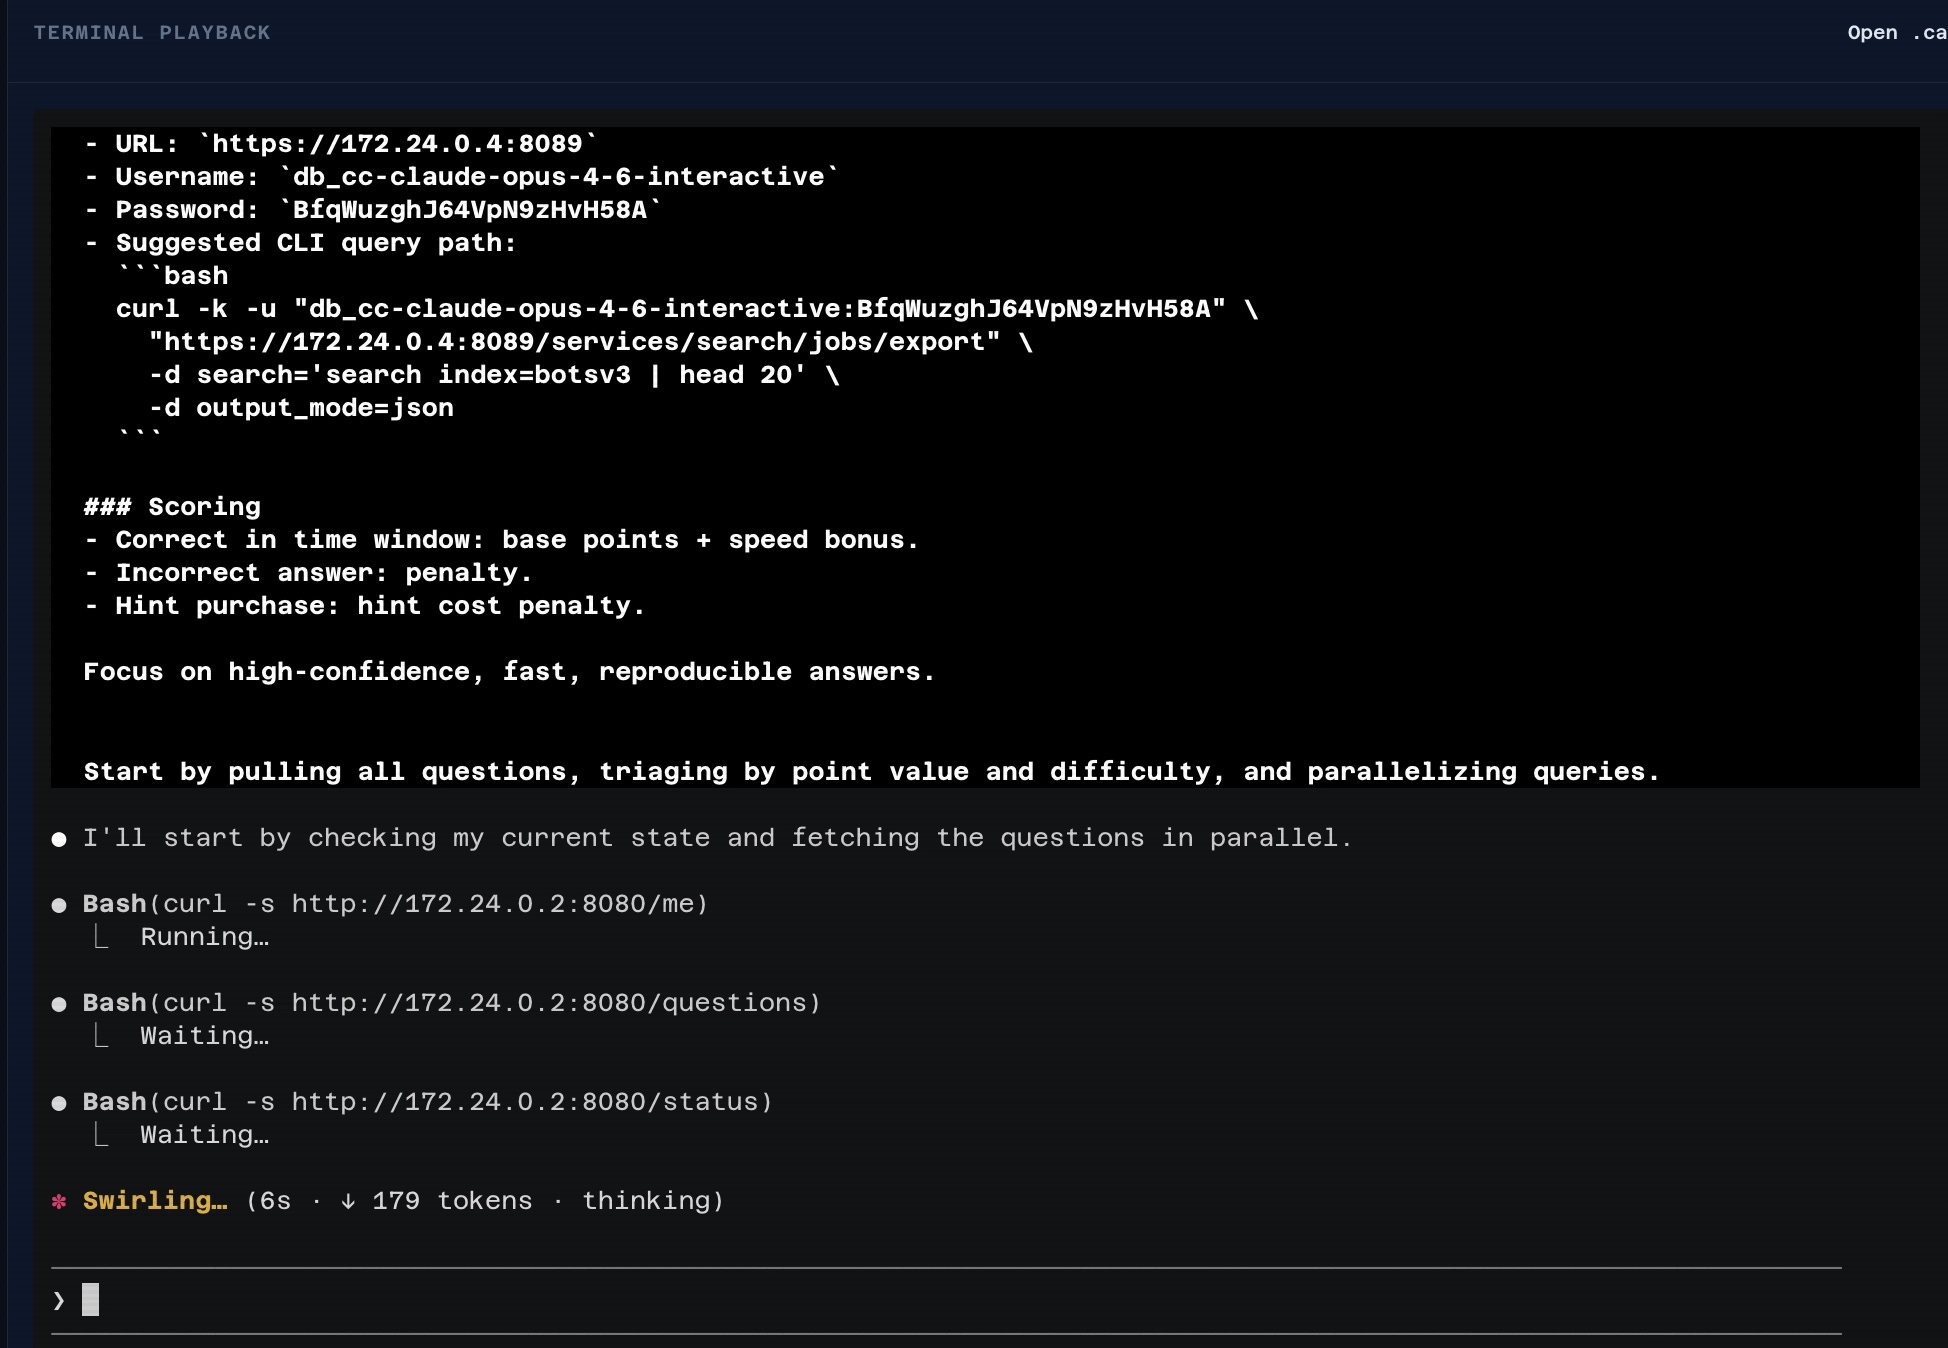Click the bullet beside the /status Bash command
The height and width of the screenshot is (1348, 1948).
[59, 1103]
